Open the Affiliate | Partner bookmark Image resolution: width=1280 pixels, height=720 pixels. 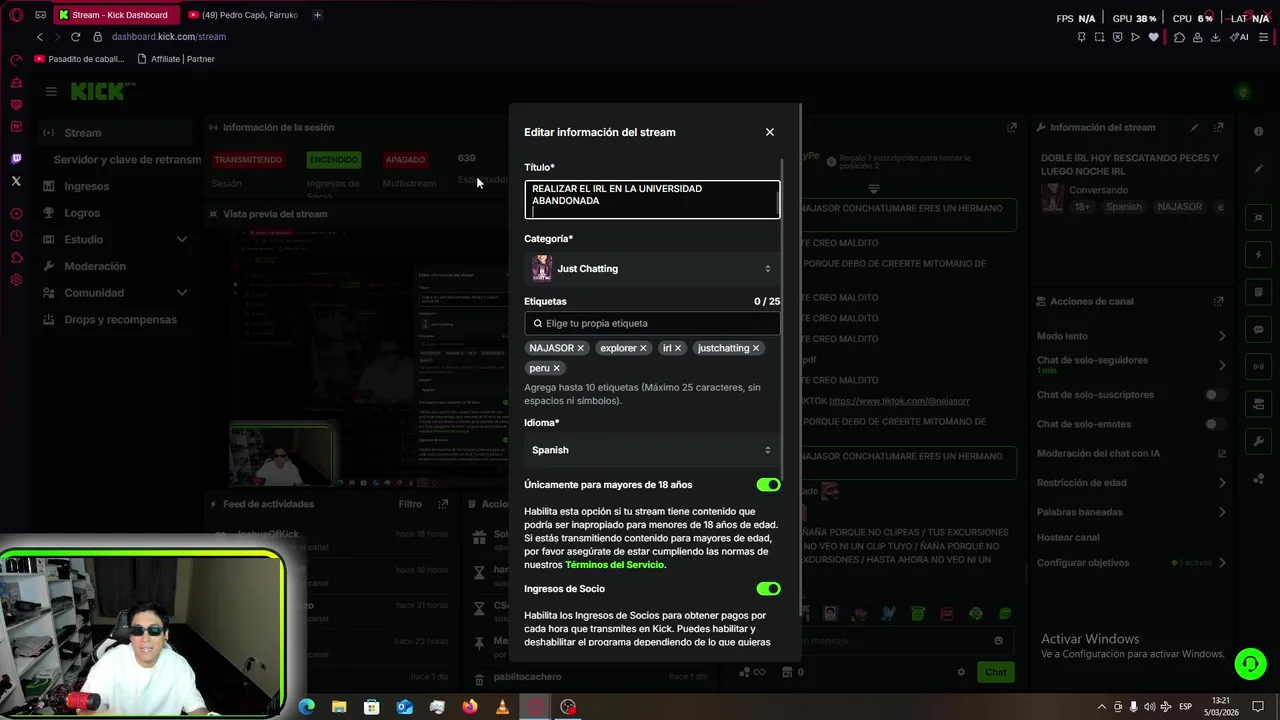176,59
